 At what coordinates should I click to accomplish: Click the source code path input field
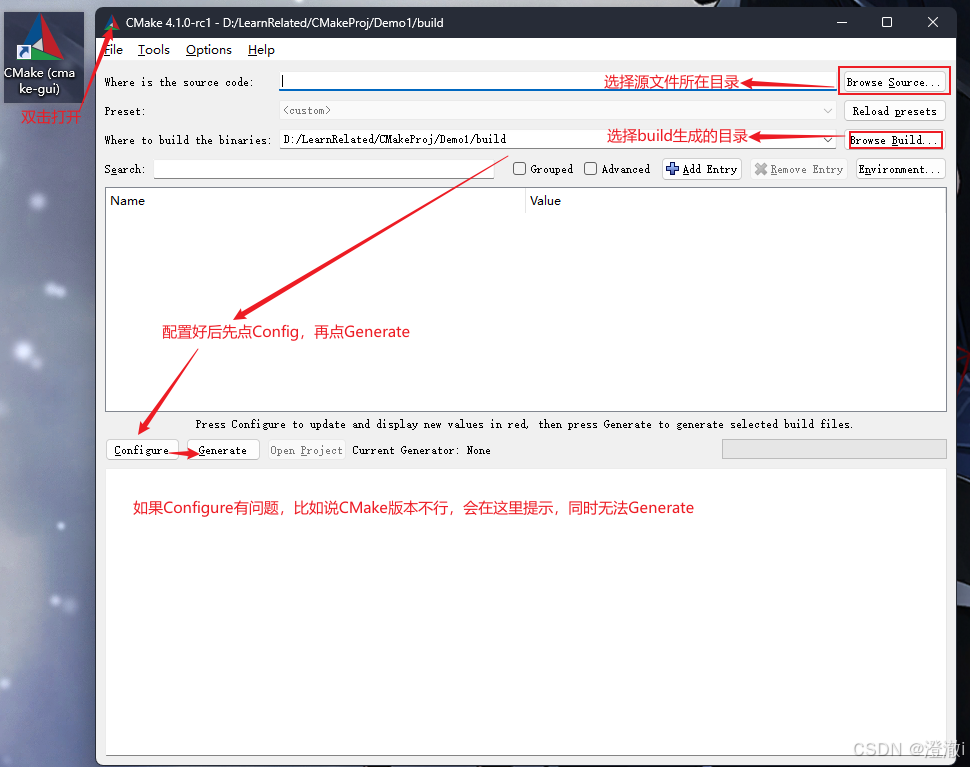[x=557, y=81]
